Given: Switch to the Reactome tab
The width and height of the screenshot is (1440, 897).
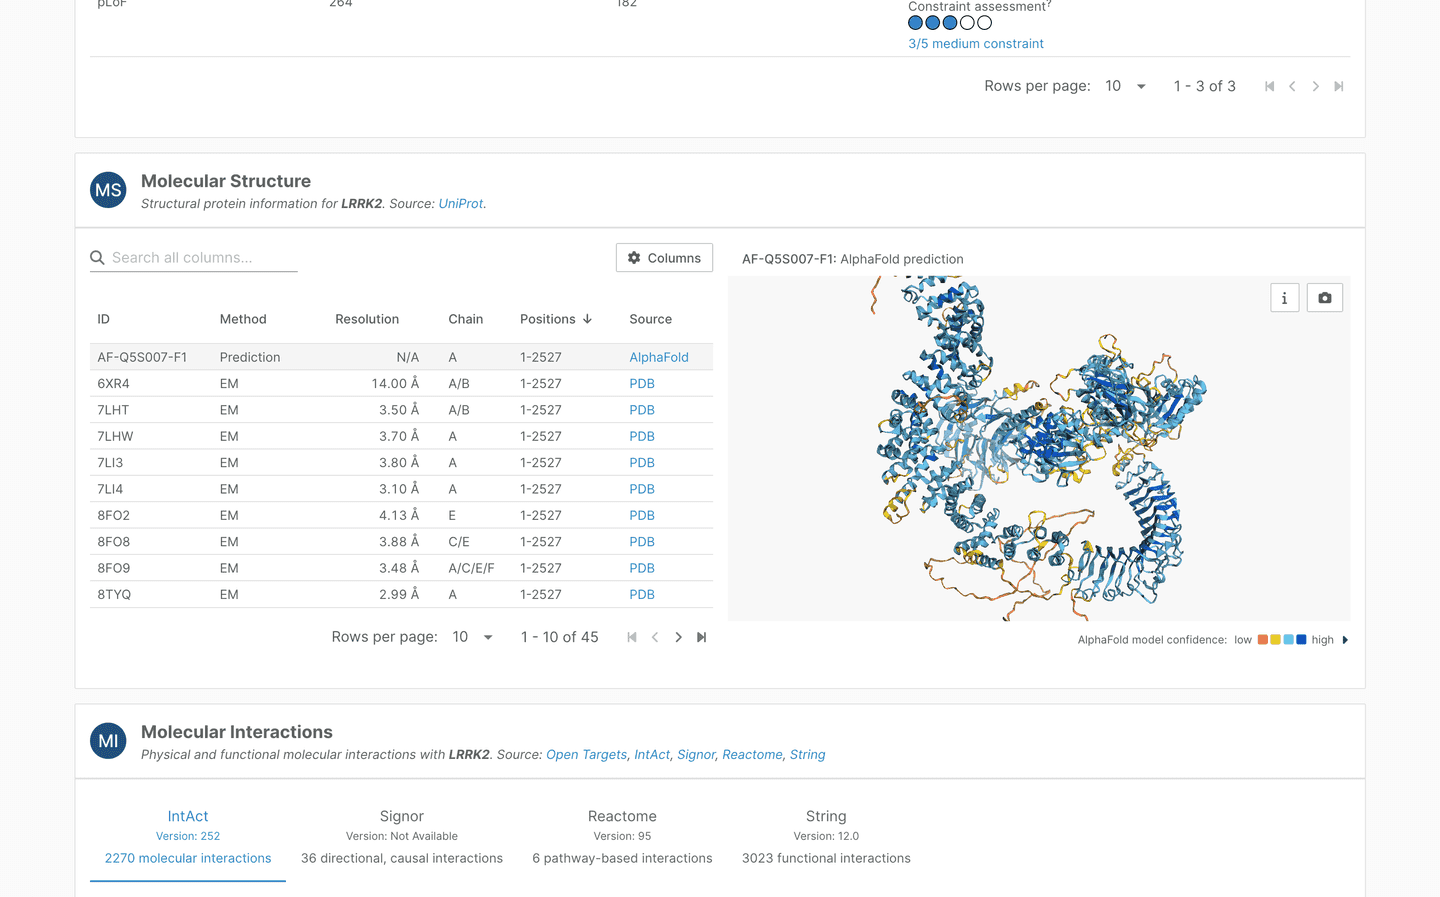Looking at the screenshot, I should click(x=622, y=837).
